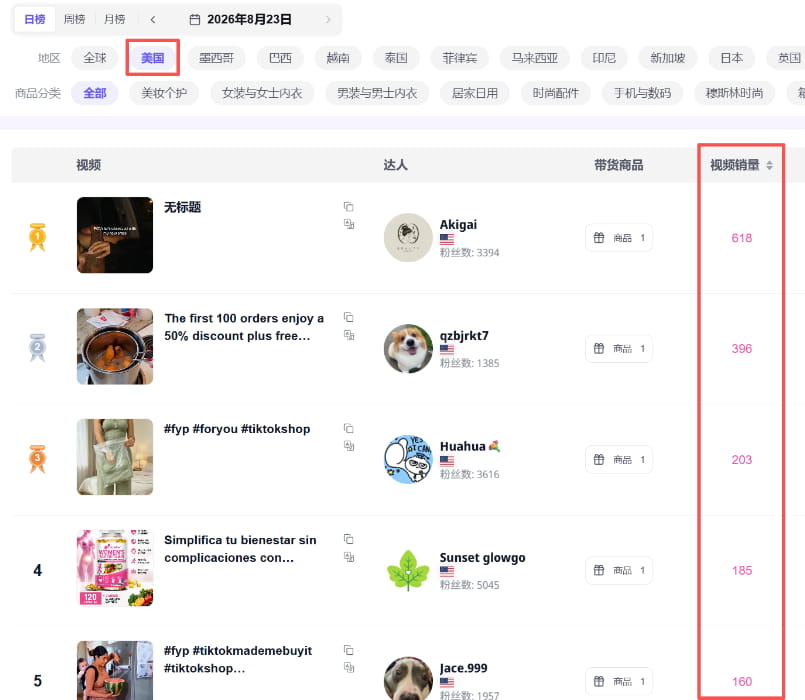Select 居家日用 product category
Image resolution: width=805 pixels, height=700 pixels.
pyautogui.click(x=475, y=93)
